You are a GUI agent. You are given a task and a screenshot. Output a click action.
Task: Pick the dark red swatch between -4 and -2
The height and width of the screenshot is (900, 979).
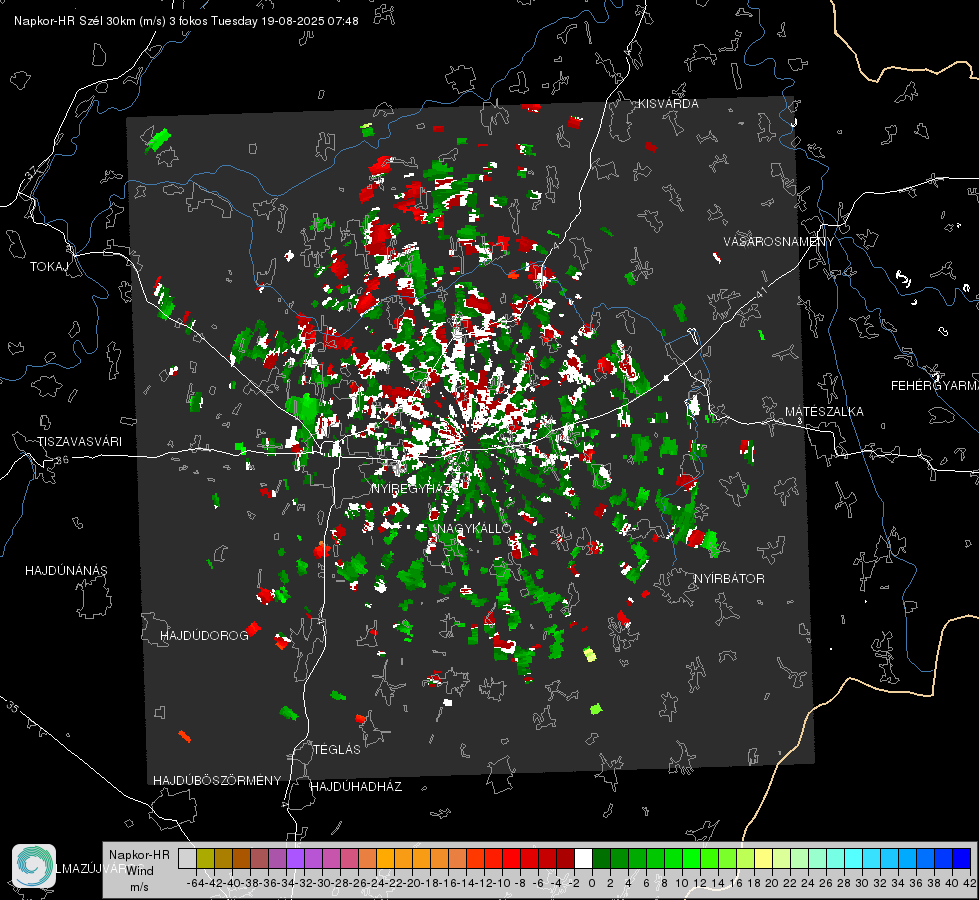click(565, 858)
